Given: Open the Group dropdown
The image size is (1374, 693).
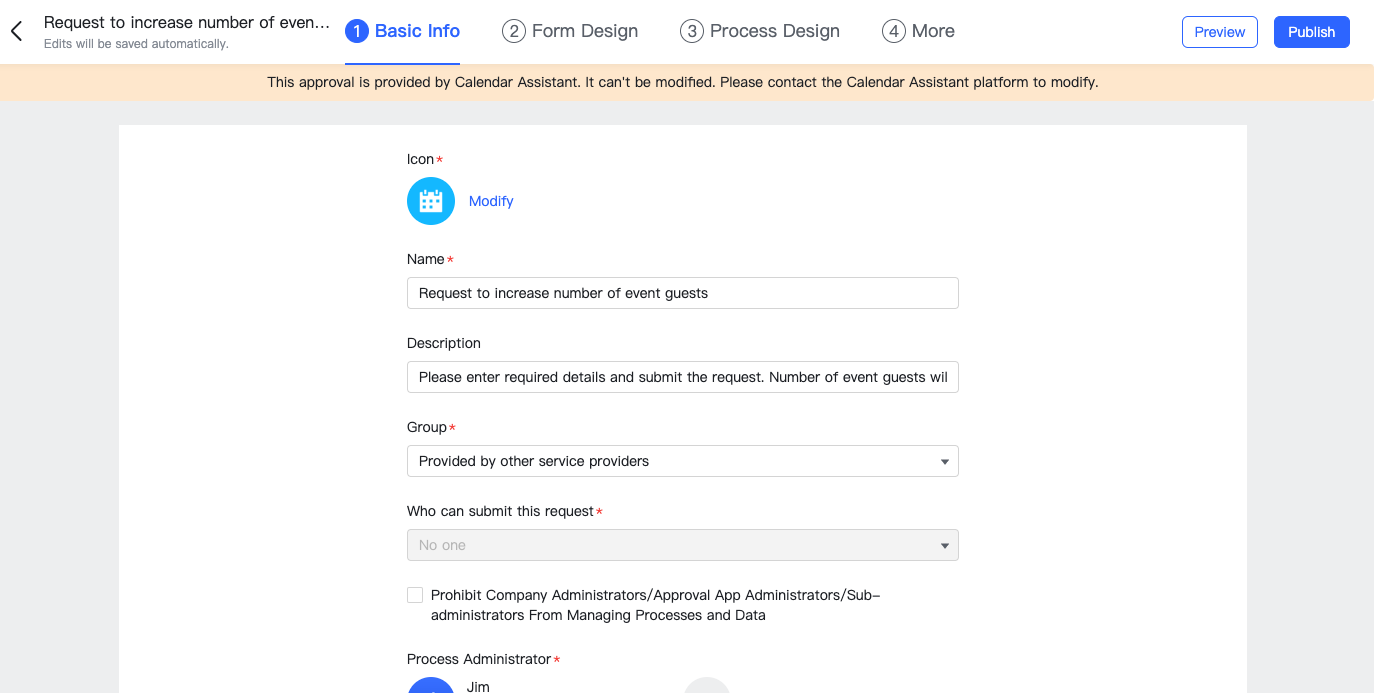Looking at the screenshot, I should click(x=682, y=461).
